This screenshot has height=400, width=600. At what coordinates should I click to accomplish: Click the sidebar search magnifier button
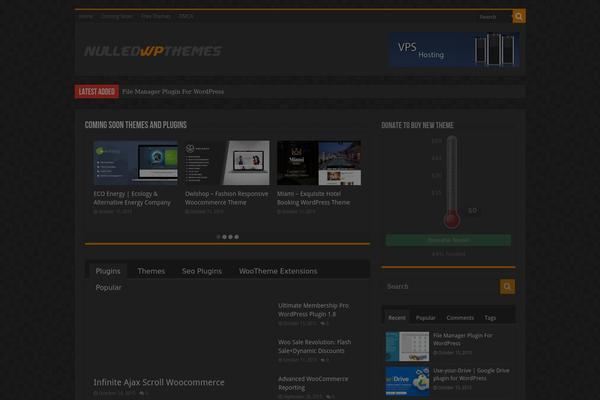coord(508,287)
